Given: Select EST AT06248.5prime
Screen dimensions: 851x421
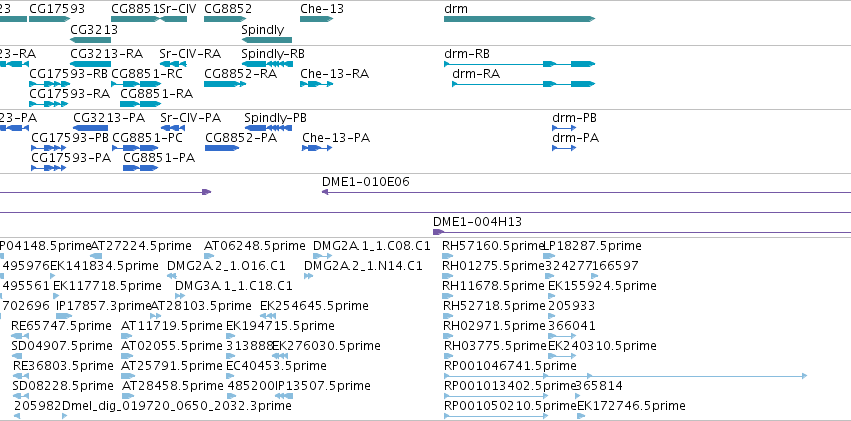Looking at the screenshot, I should [255, 246].
